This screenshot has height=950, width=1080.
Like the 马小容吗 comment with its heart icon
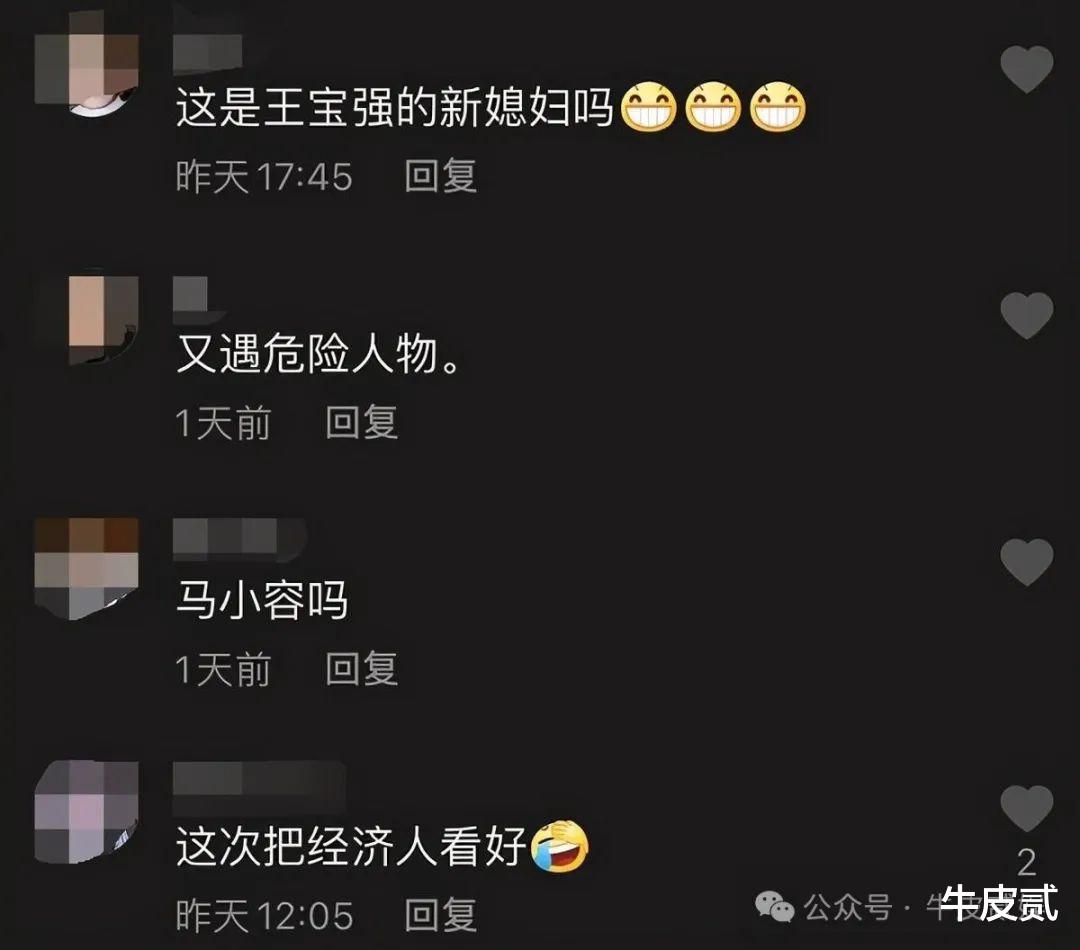point(1026,562)
